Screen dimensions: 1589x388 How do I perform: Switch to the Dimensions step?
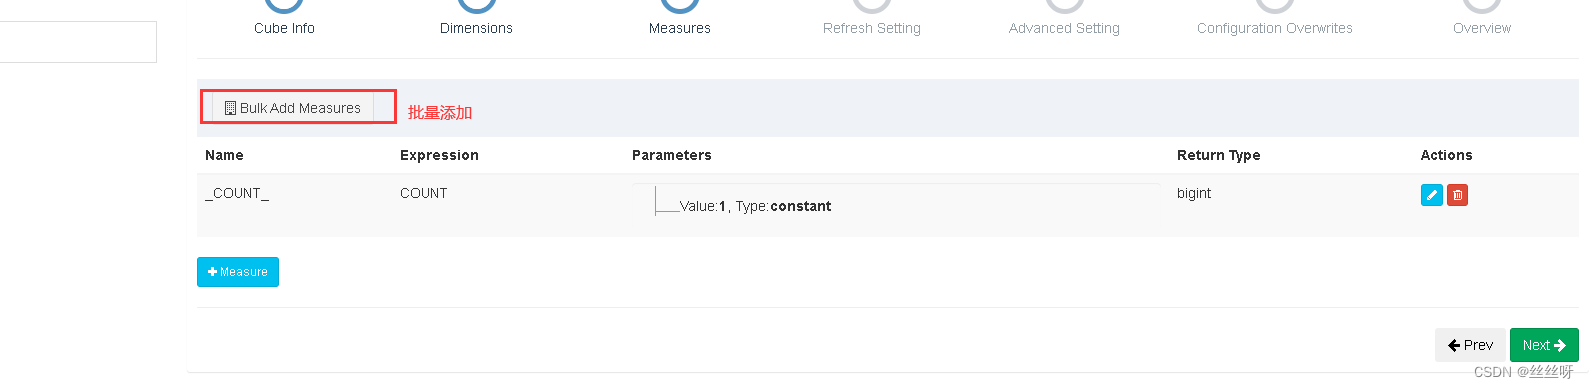(x=476, y=28)
